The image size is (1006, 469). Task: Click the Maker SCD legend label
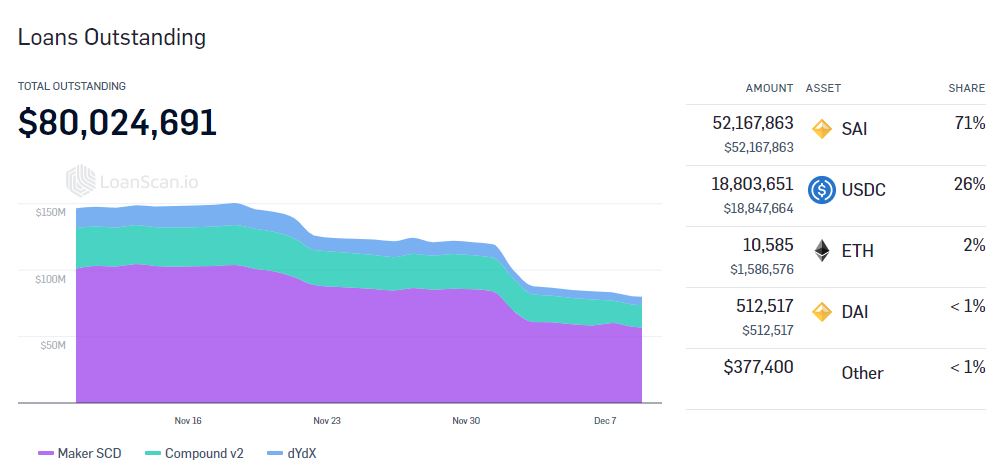click(x=89, y=454)
